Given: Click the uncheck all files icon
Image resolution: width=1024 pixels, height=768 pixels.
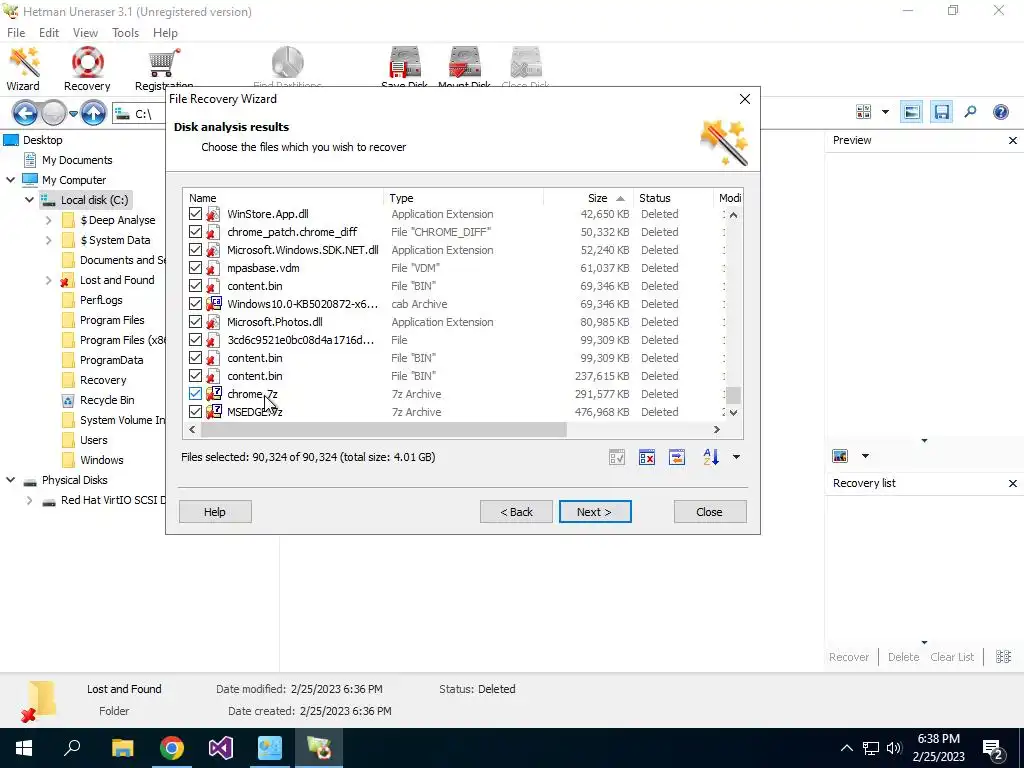Looking at the screenshot, I should 647,457.
